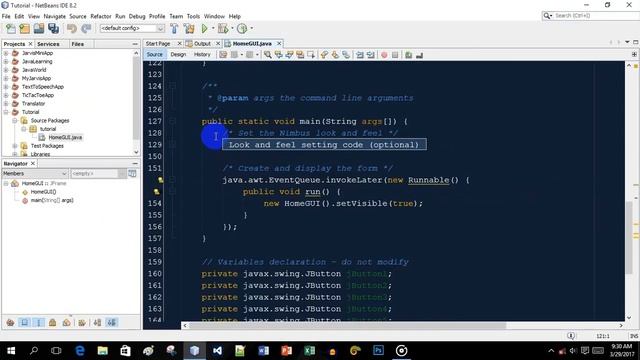The width and height of the screenshot is (640, 360).
Task: Select the HomeGUI() constructor in Navigator
Action: click(43, 192)
